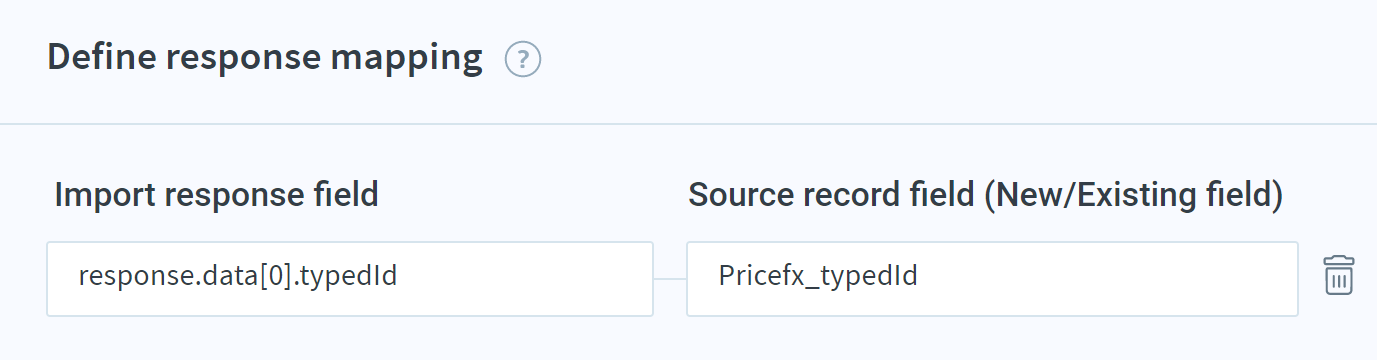Image resolution: width=1377 pixels, height=360 pixels.
Task: Select the Define response mapping heading
Action: coord(265,58)
